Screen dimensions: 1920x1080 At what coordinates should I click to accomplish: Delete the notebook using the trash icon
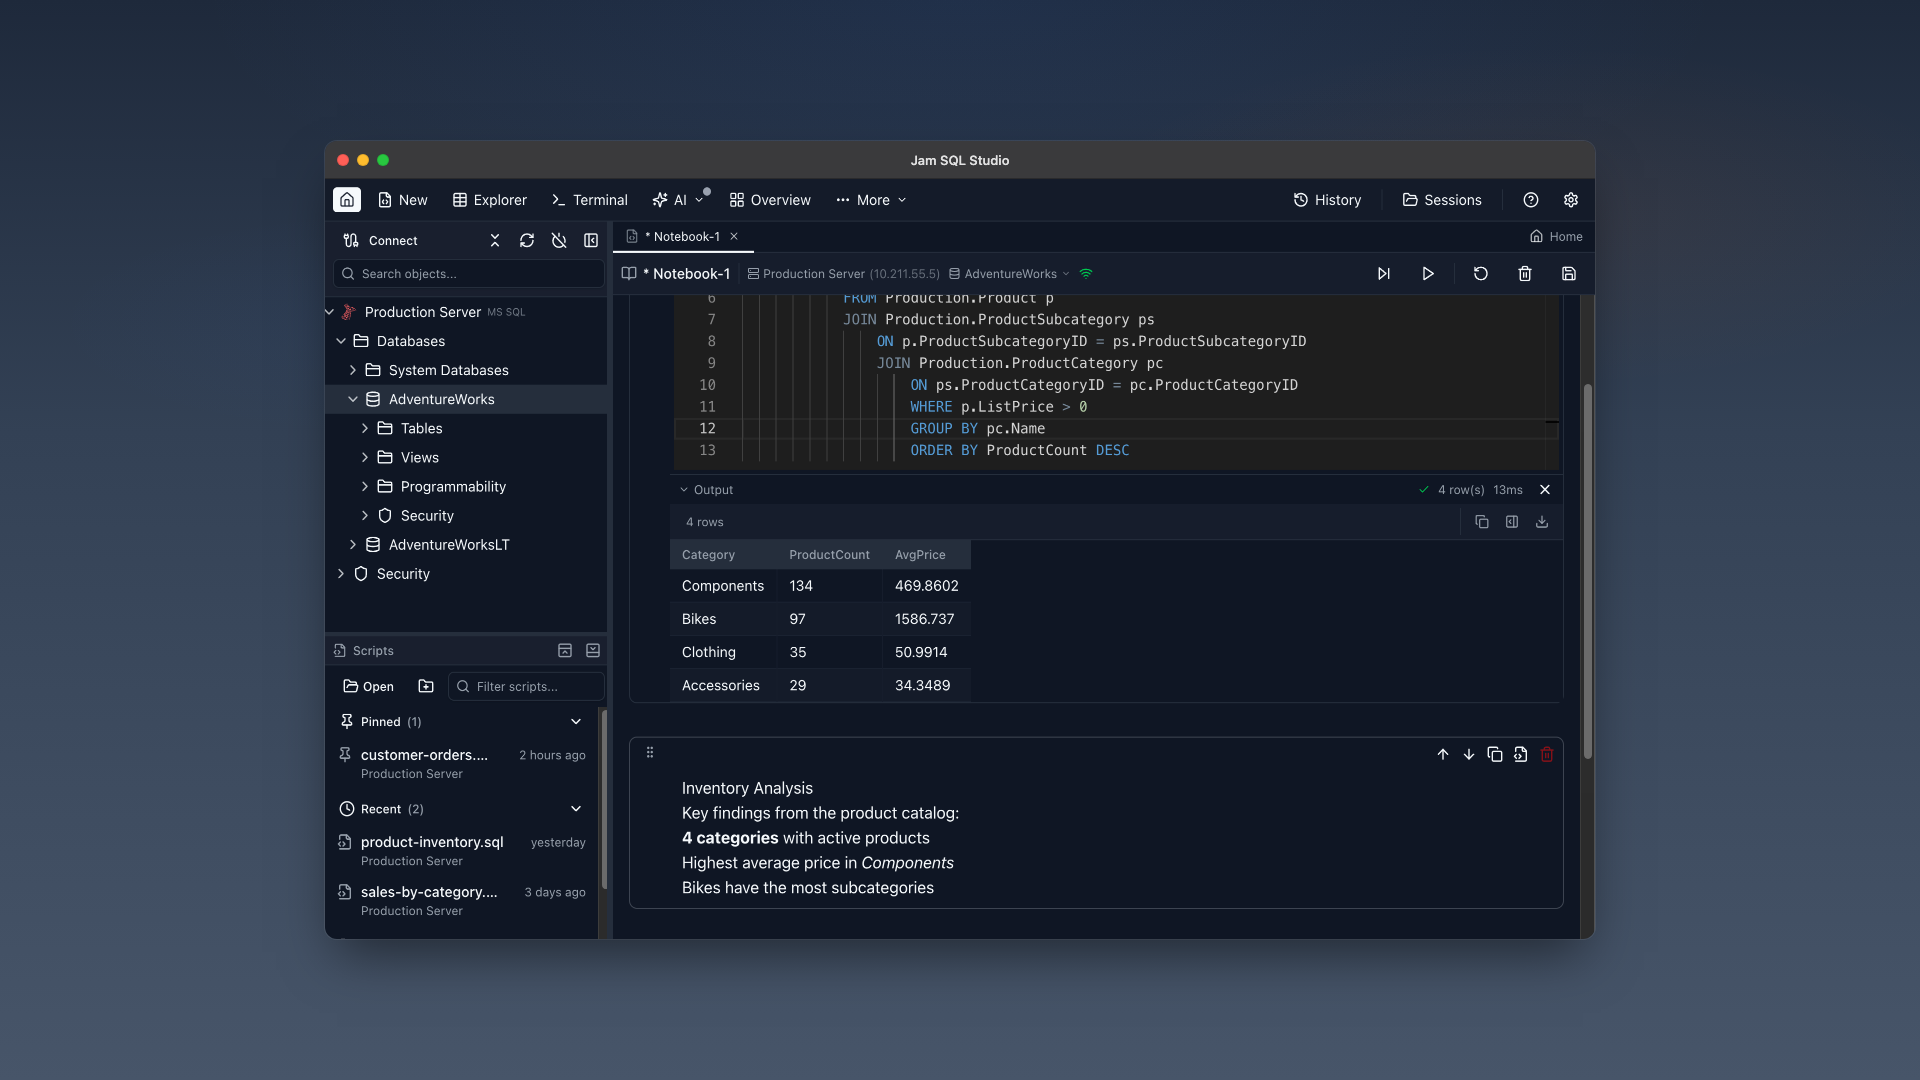pos(1524,273)
